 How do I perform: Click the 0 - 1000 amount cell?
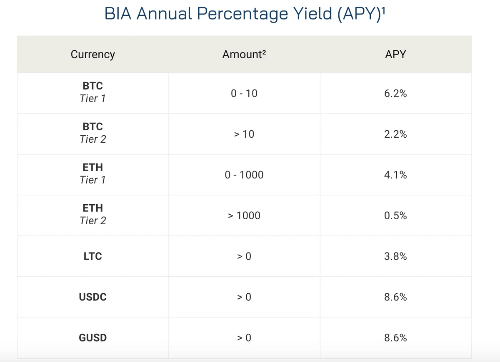click(x=244, y=175)
